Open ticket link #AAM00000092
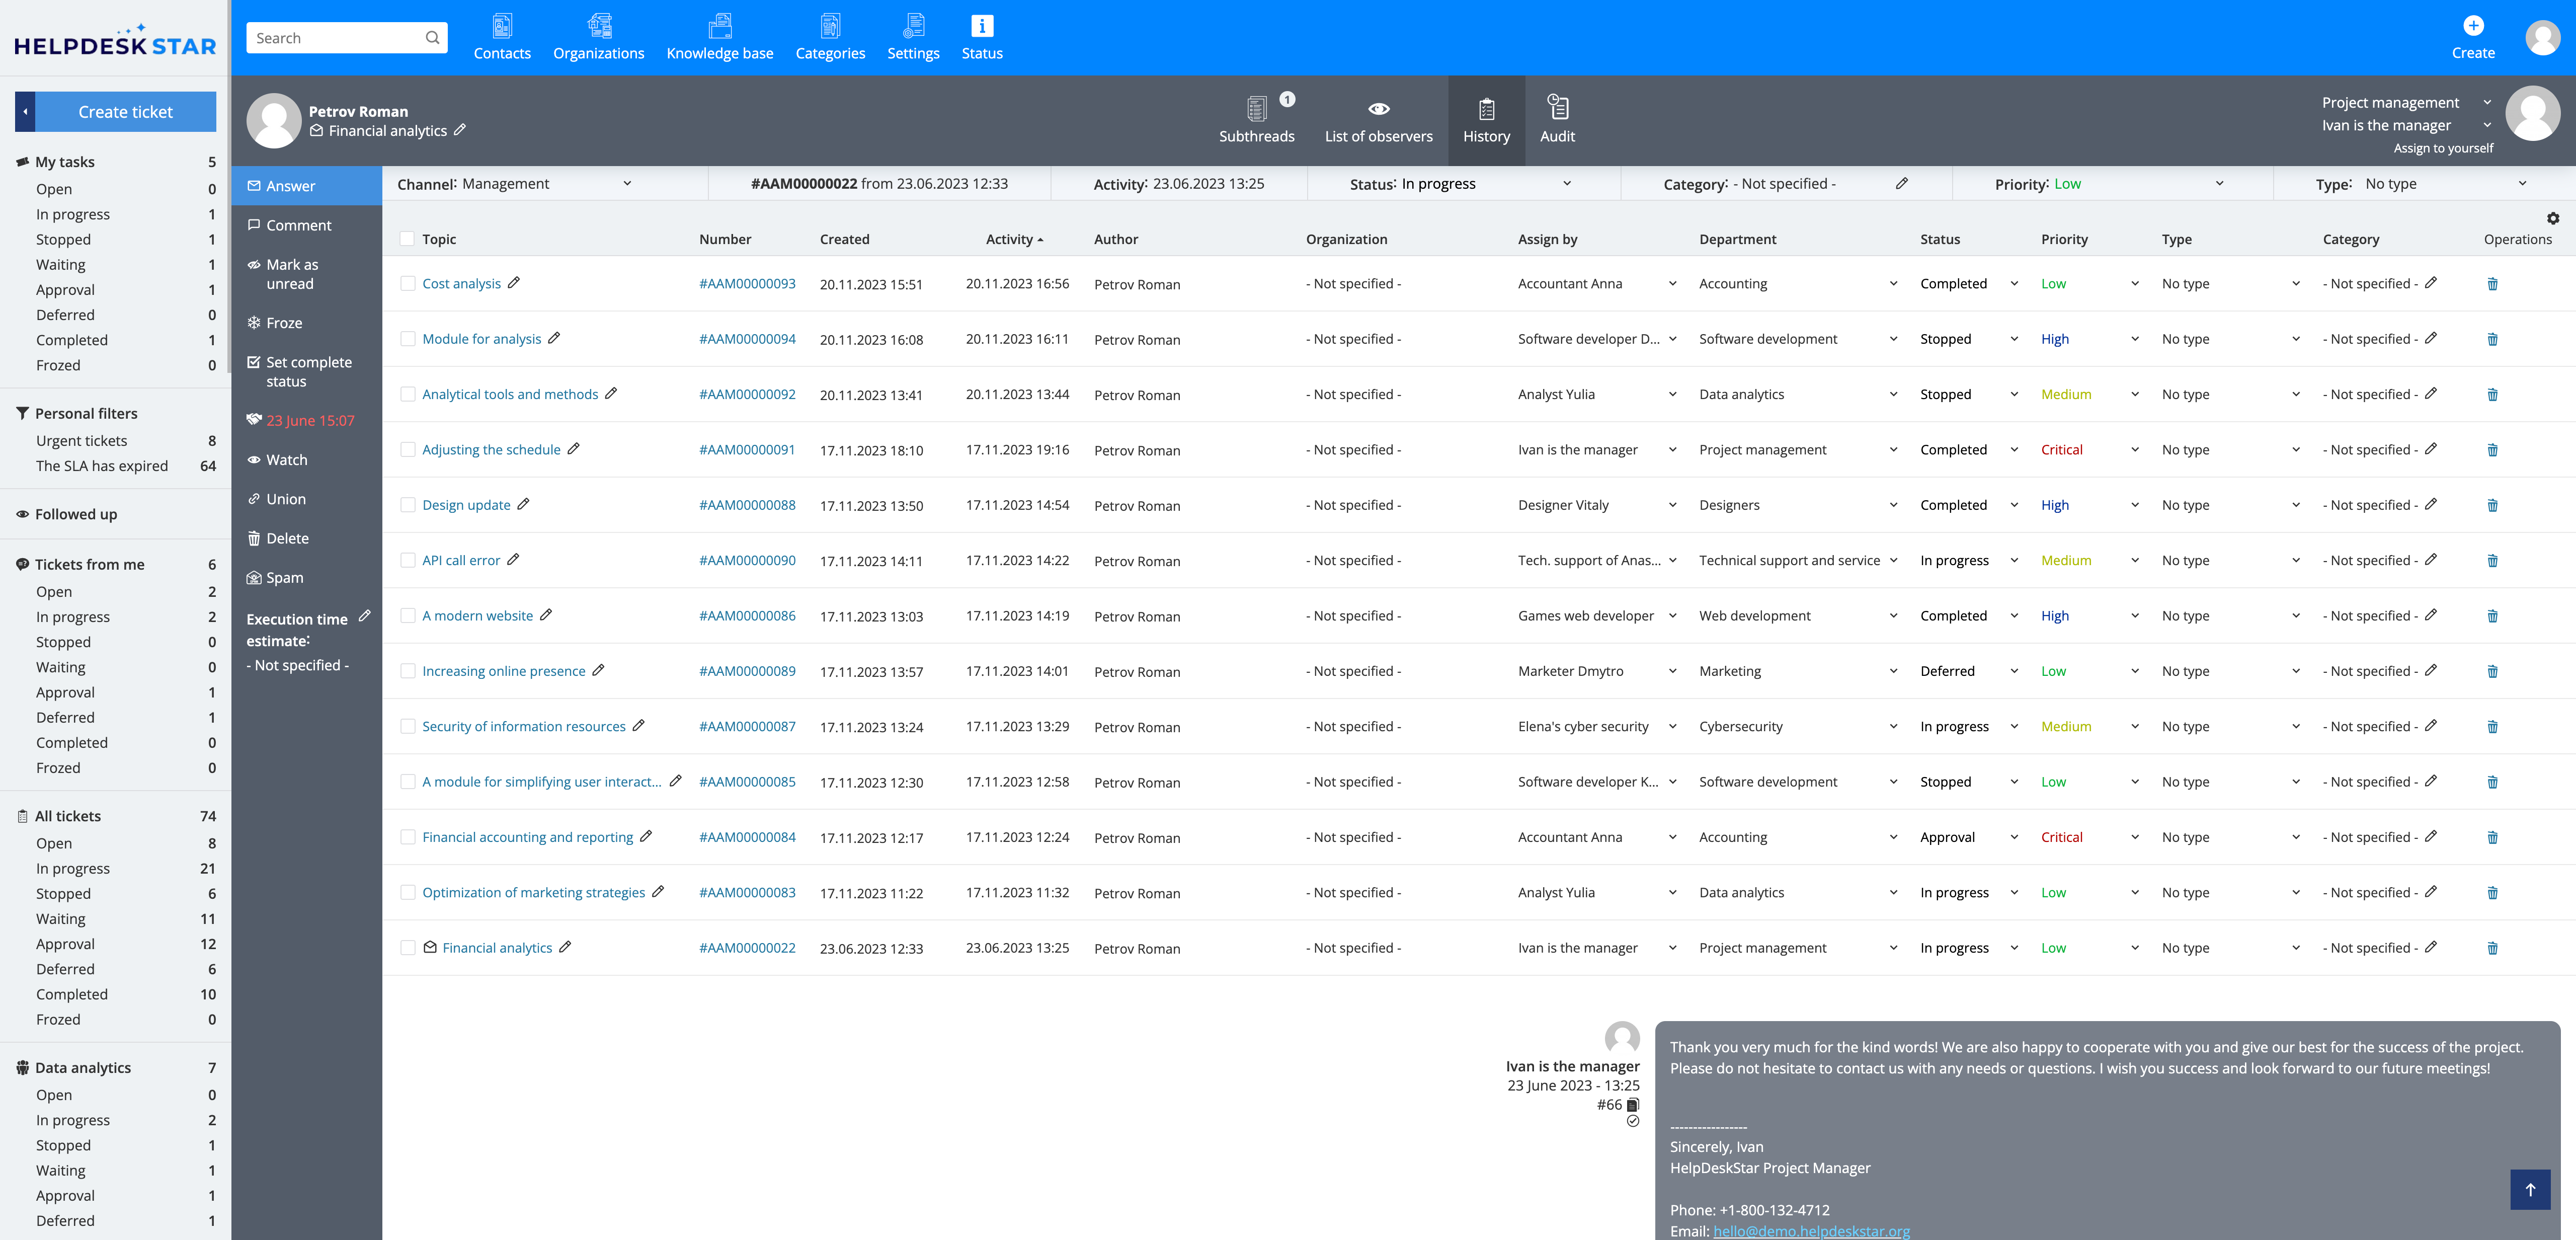Image resolution: width=2576 pixels, height=1240 pixels. point(747,394)
